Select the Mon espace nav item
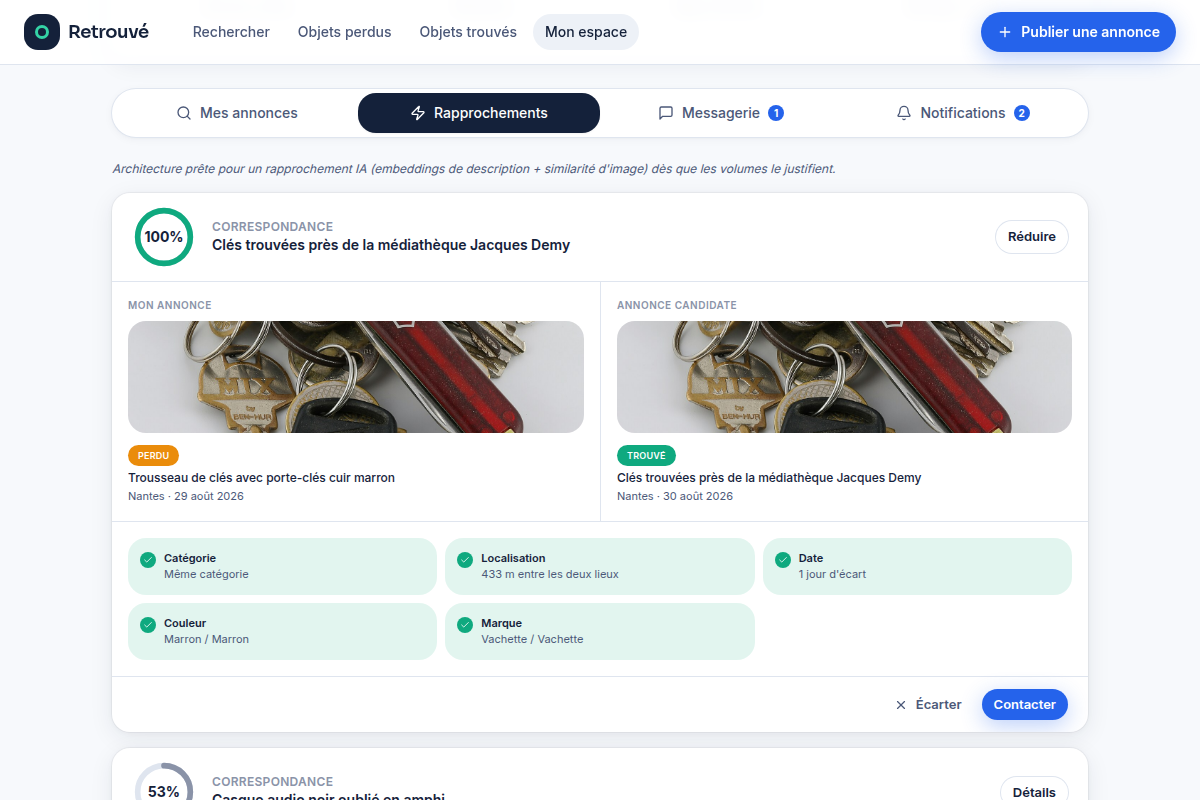1200x800 pixels. pyautogui.click(x=586, y=32)
